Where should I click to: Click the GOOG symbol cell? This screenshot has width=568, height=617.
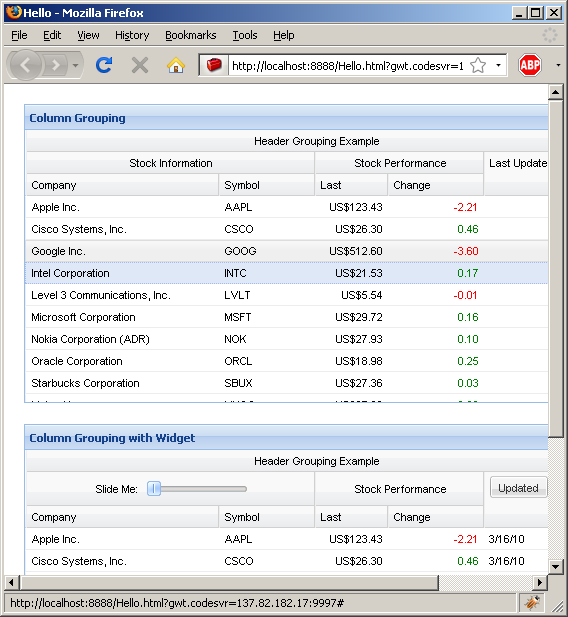click(x=240, y=251)
